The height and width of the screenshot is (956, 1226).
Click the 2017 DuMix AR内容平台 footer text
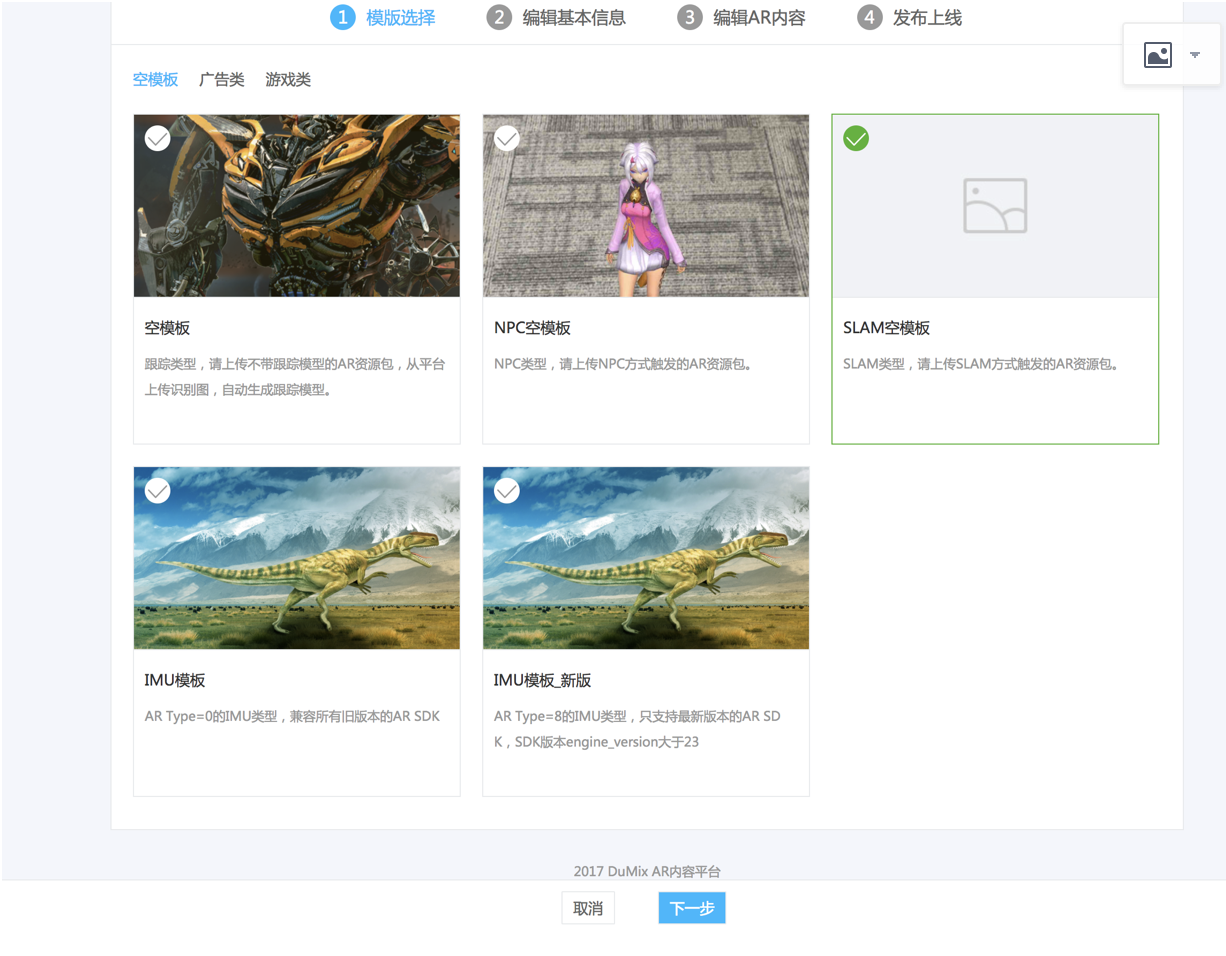pyautogui.click(x=646, y=872)
